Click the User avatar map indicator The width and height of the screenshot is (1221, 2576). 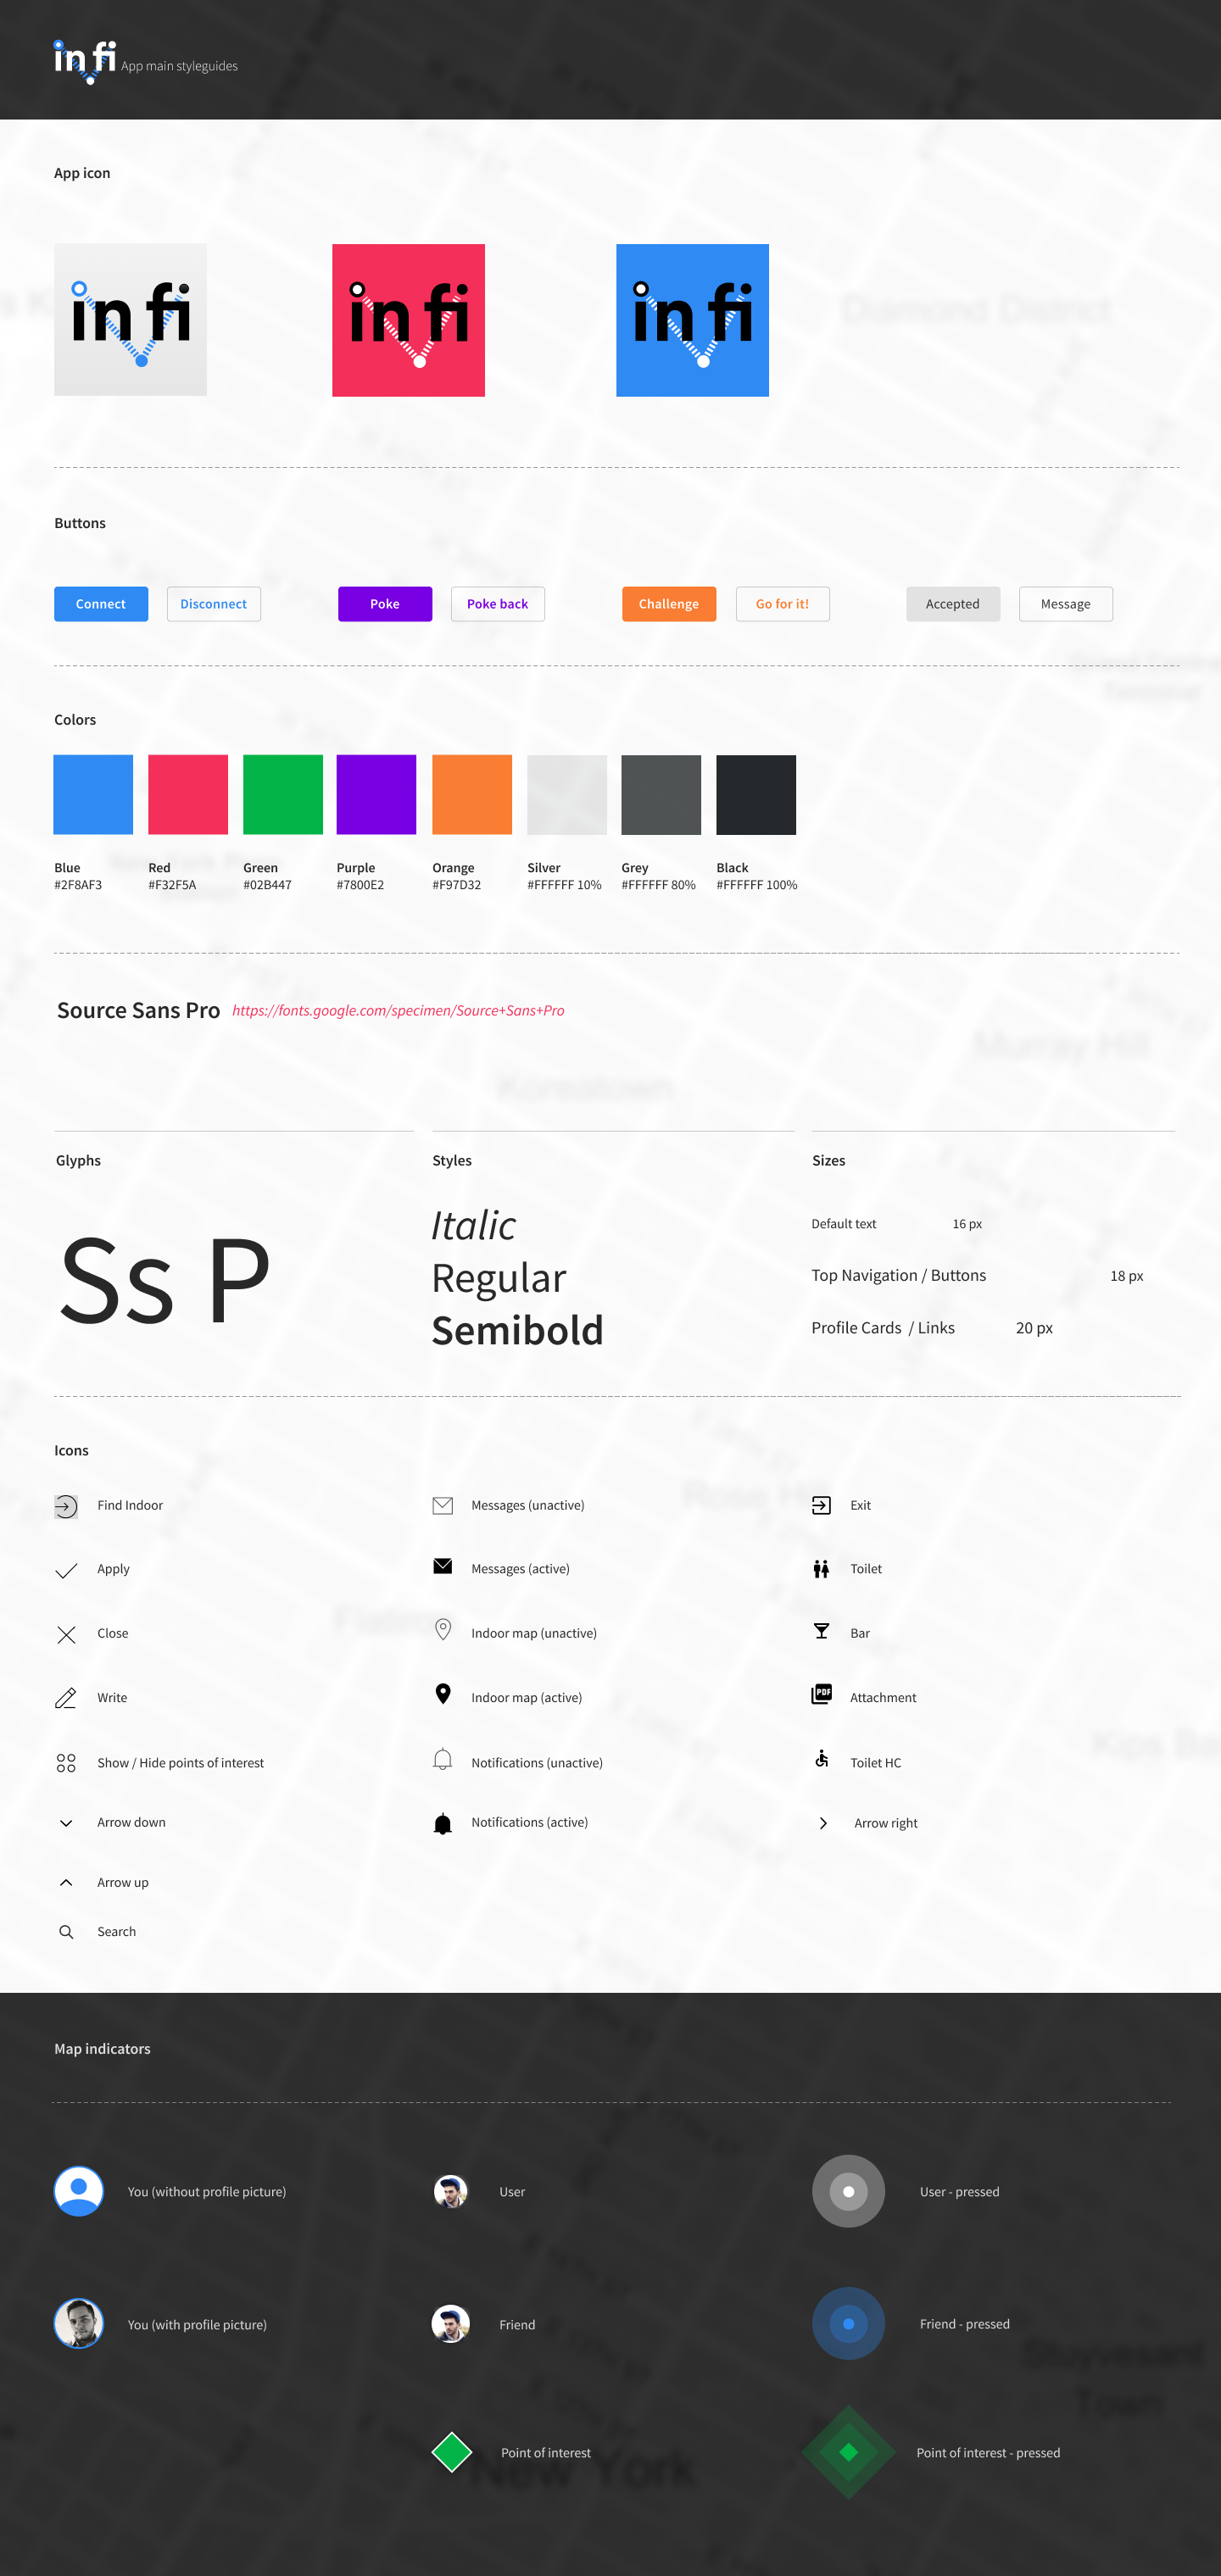point(451,2191)
